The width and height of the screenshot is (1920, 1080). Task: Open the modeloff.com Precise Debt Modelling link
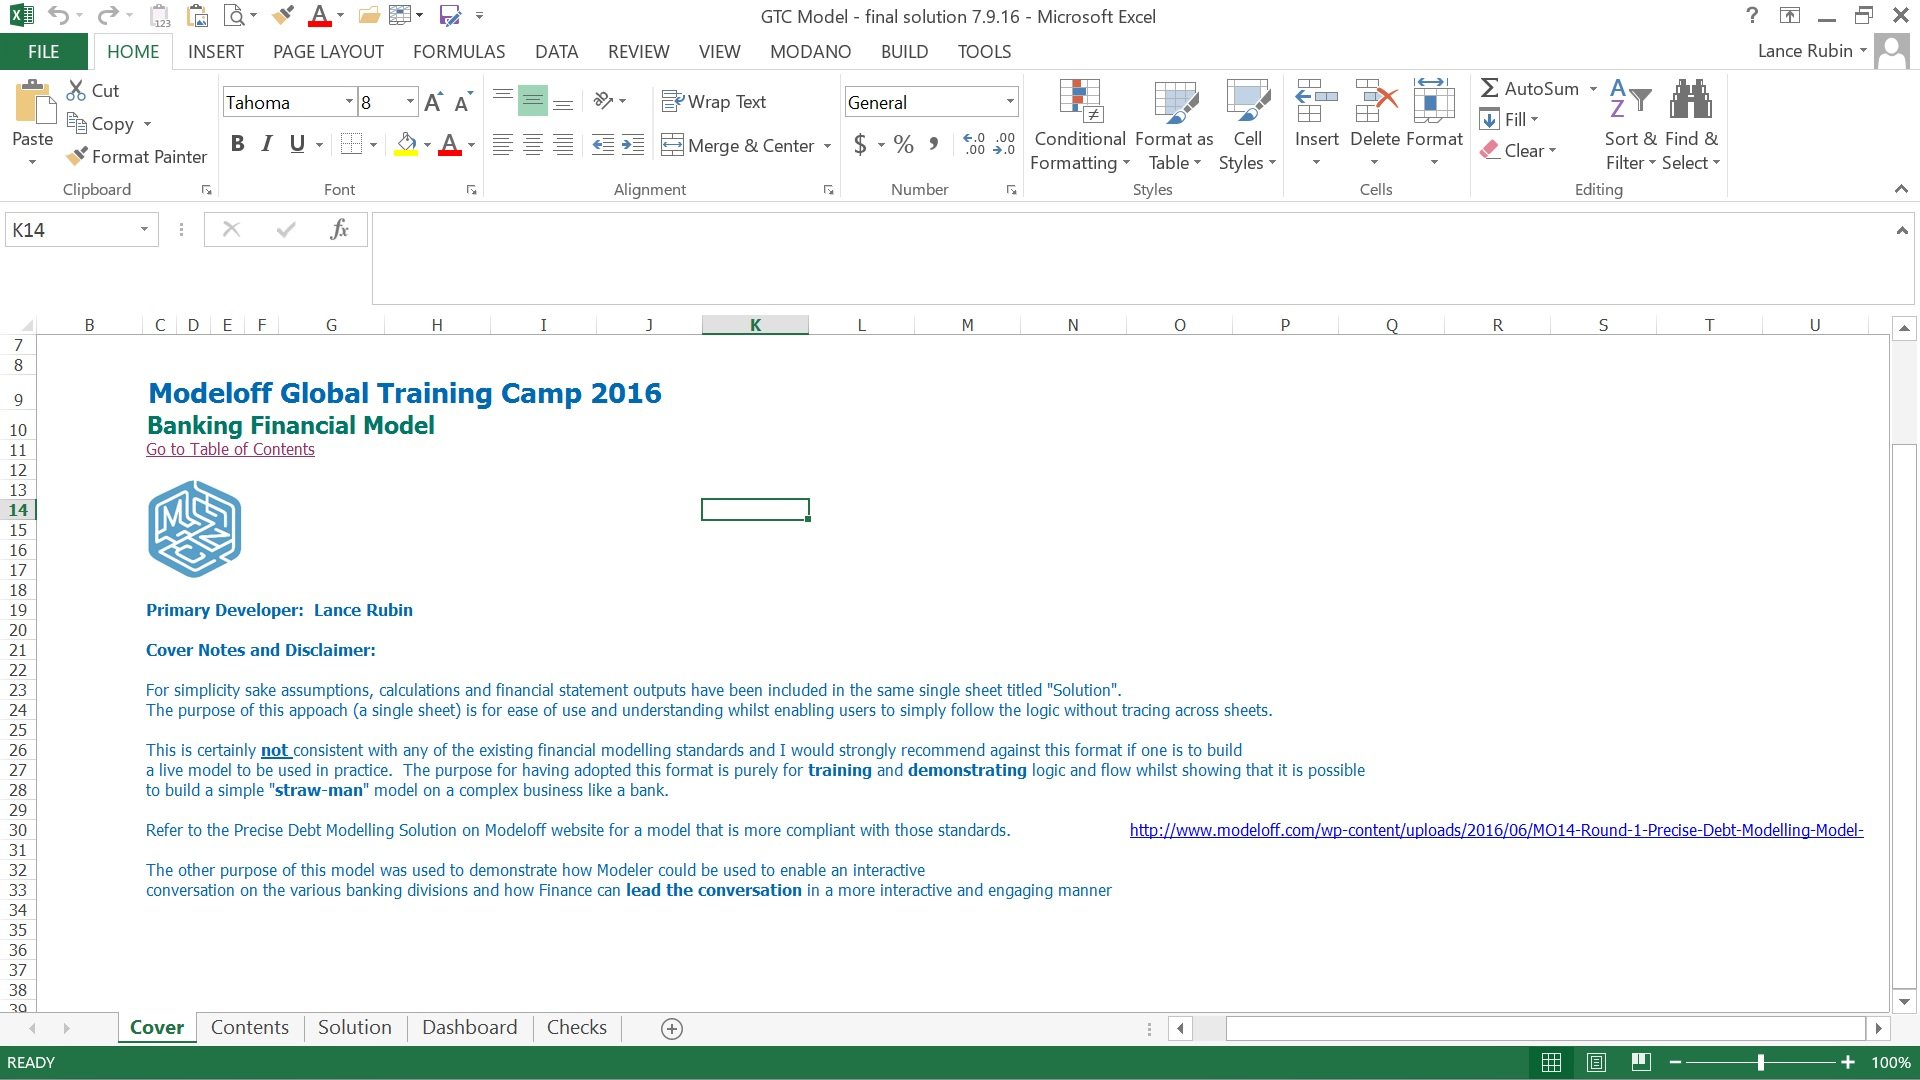[x=1496, y=830]
